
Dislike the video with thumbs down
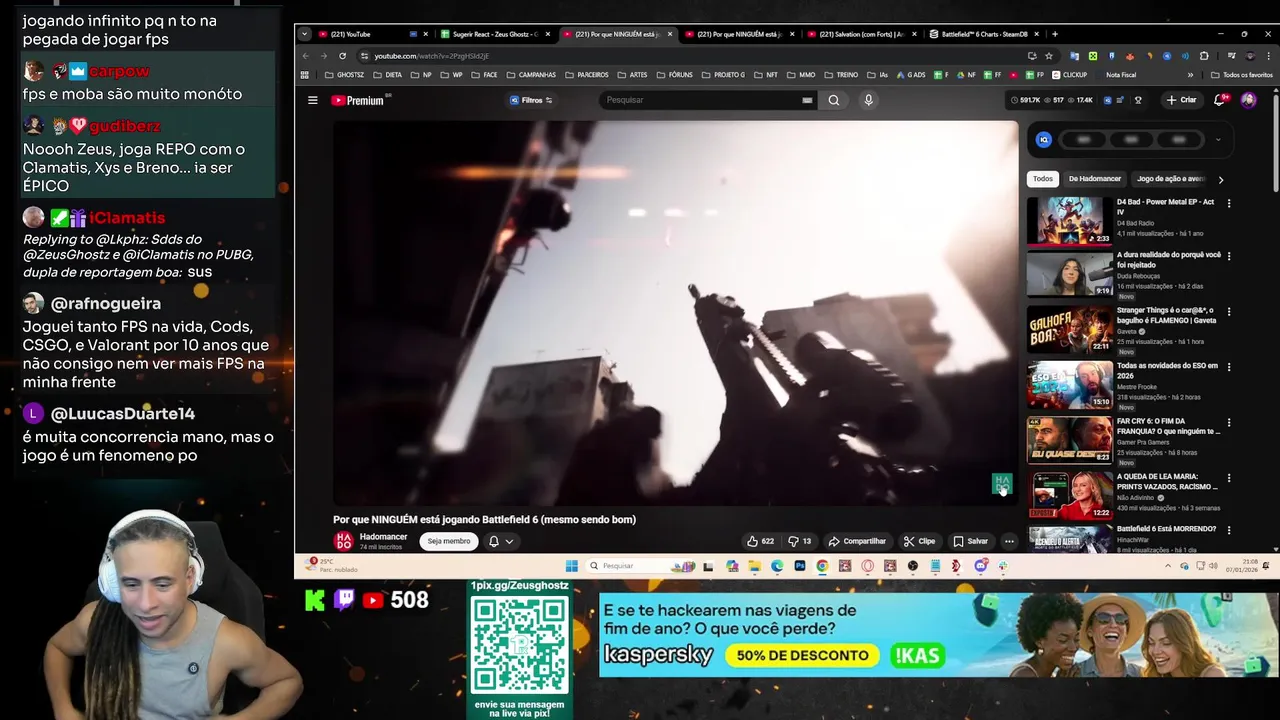coord(799,541)
